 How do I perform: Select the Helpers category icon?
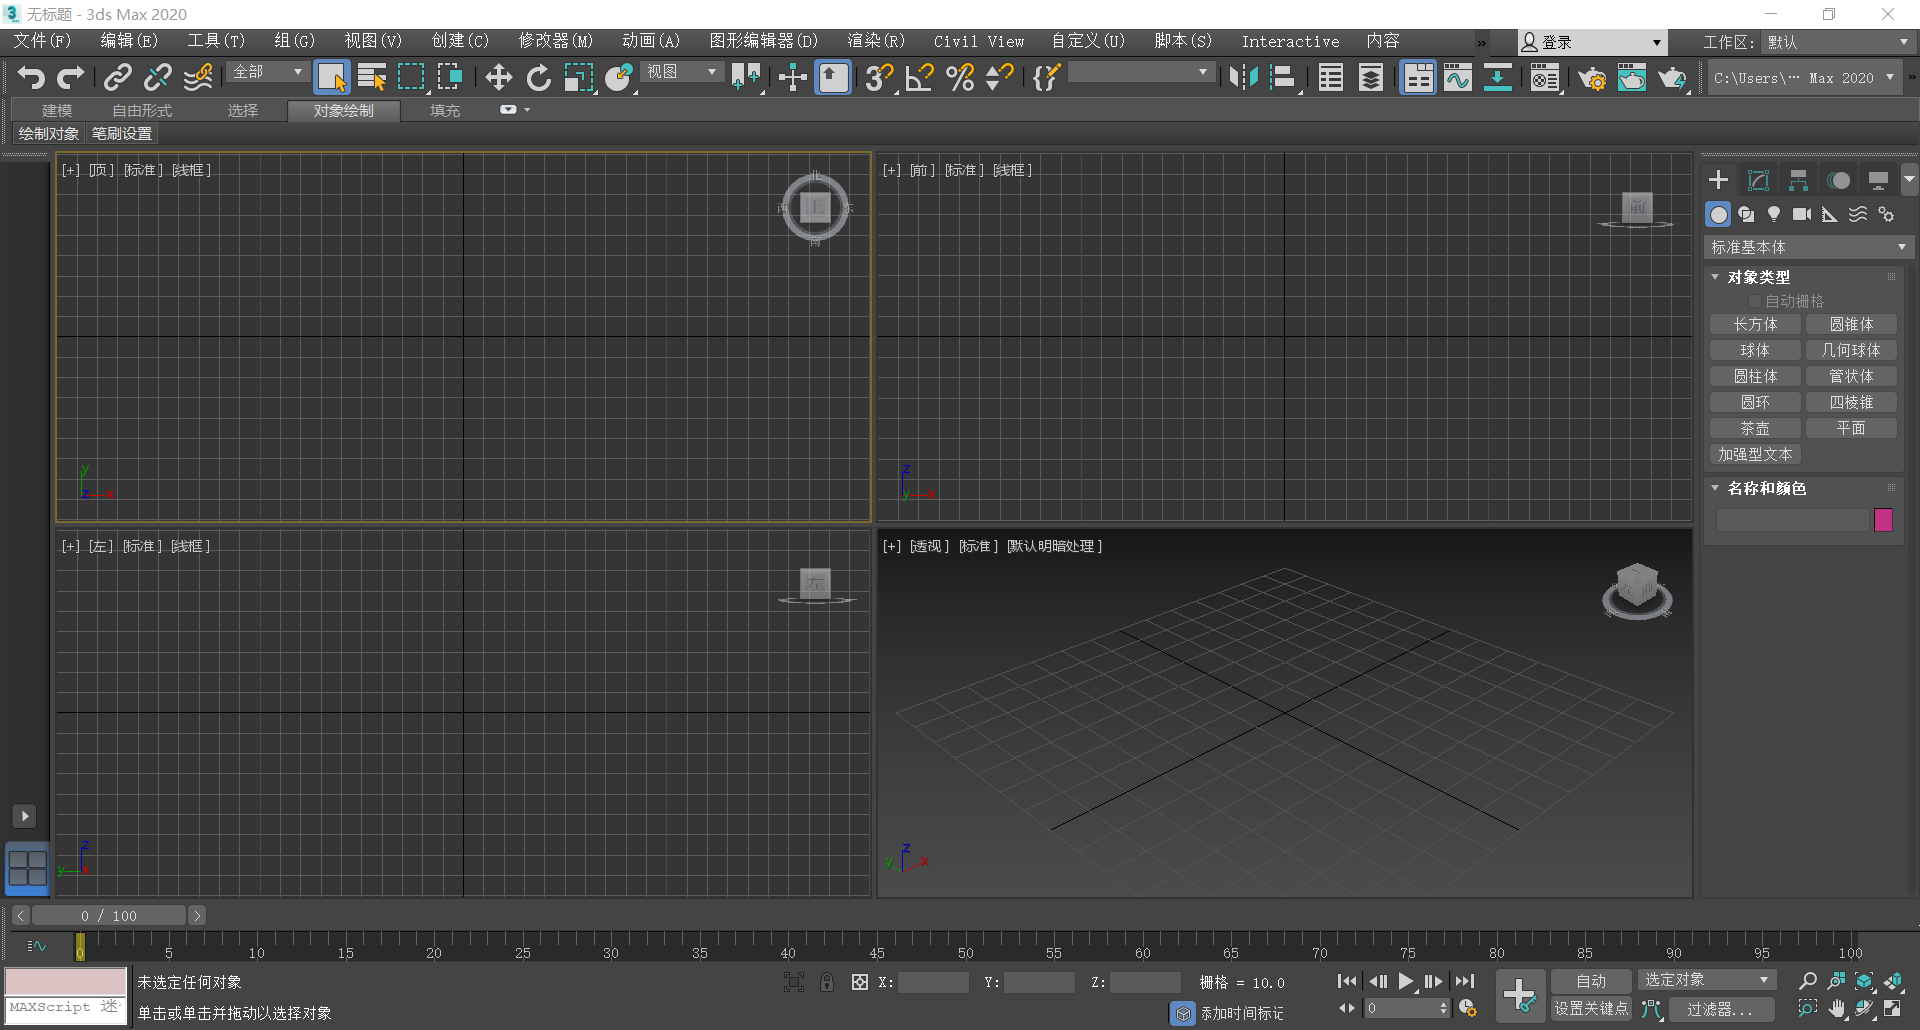1830,214
